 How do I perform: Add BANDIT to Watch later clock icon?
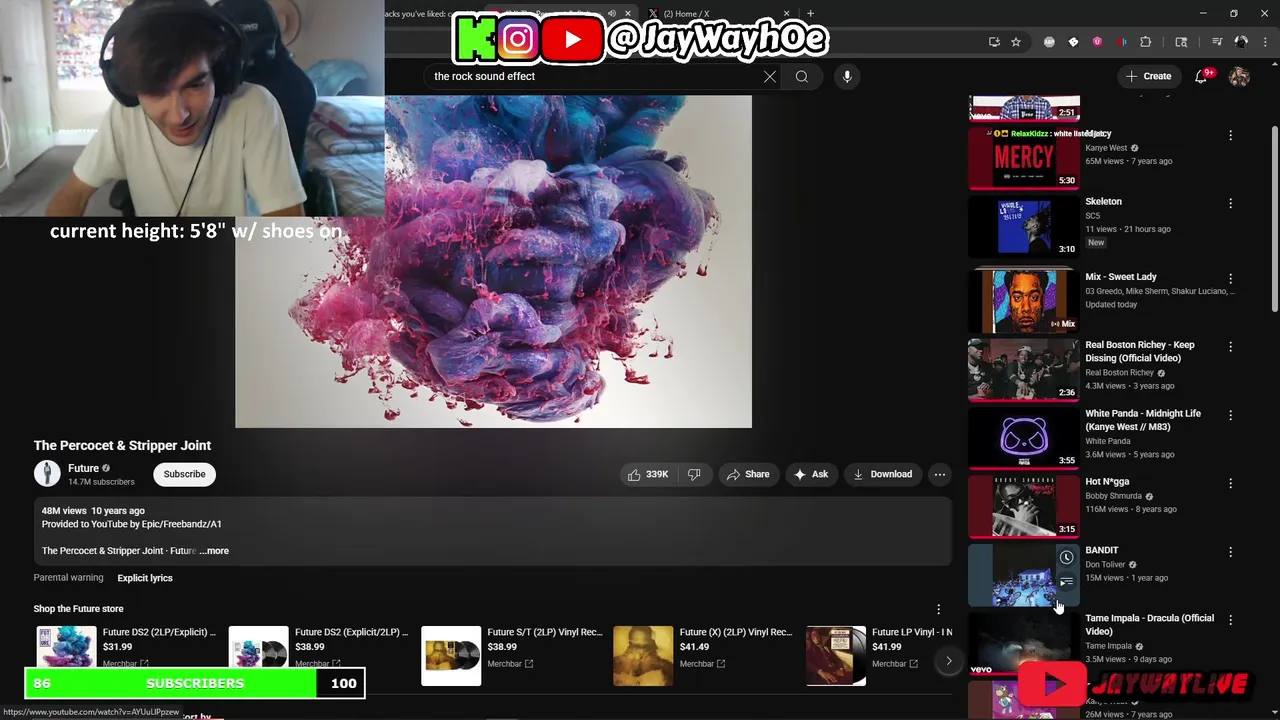1067,558
